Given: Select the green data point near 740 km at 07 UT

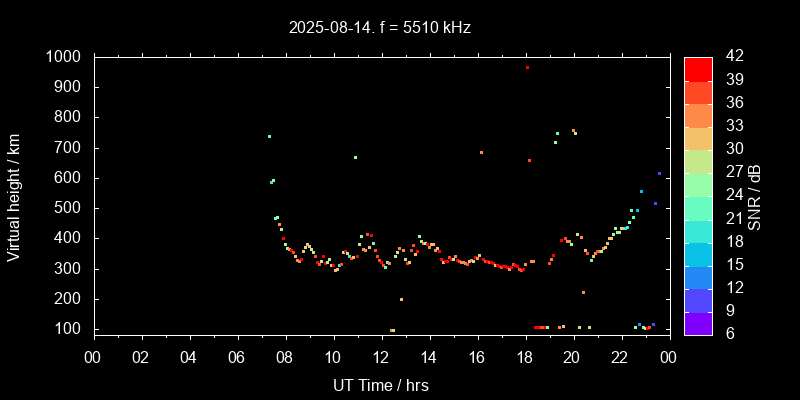Looking at the screenshot, I should coord(269,137).
